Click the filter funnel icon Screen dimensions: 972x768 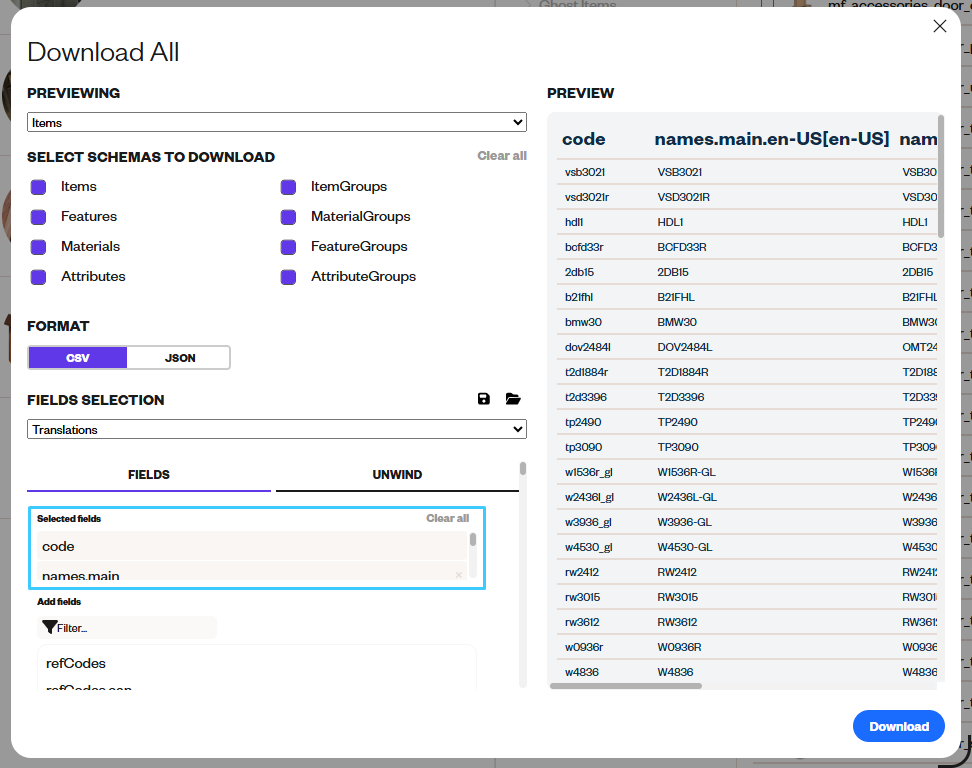50,627
